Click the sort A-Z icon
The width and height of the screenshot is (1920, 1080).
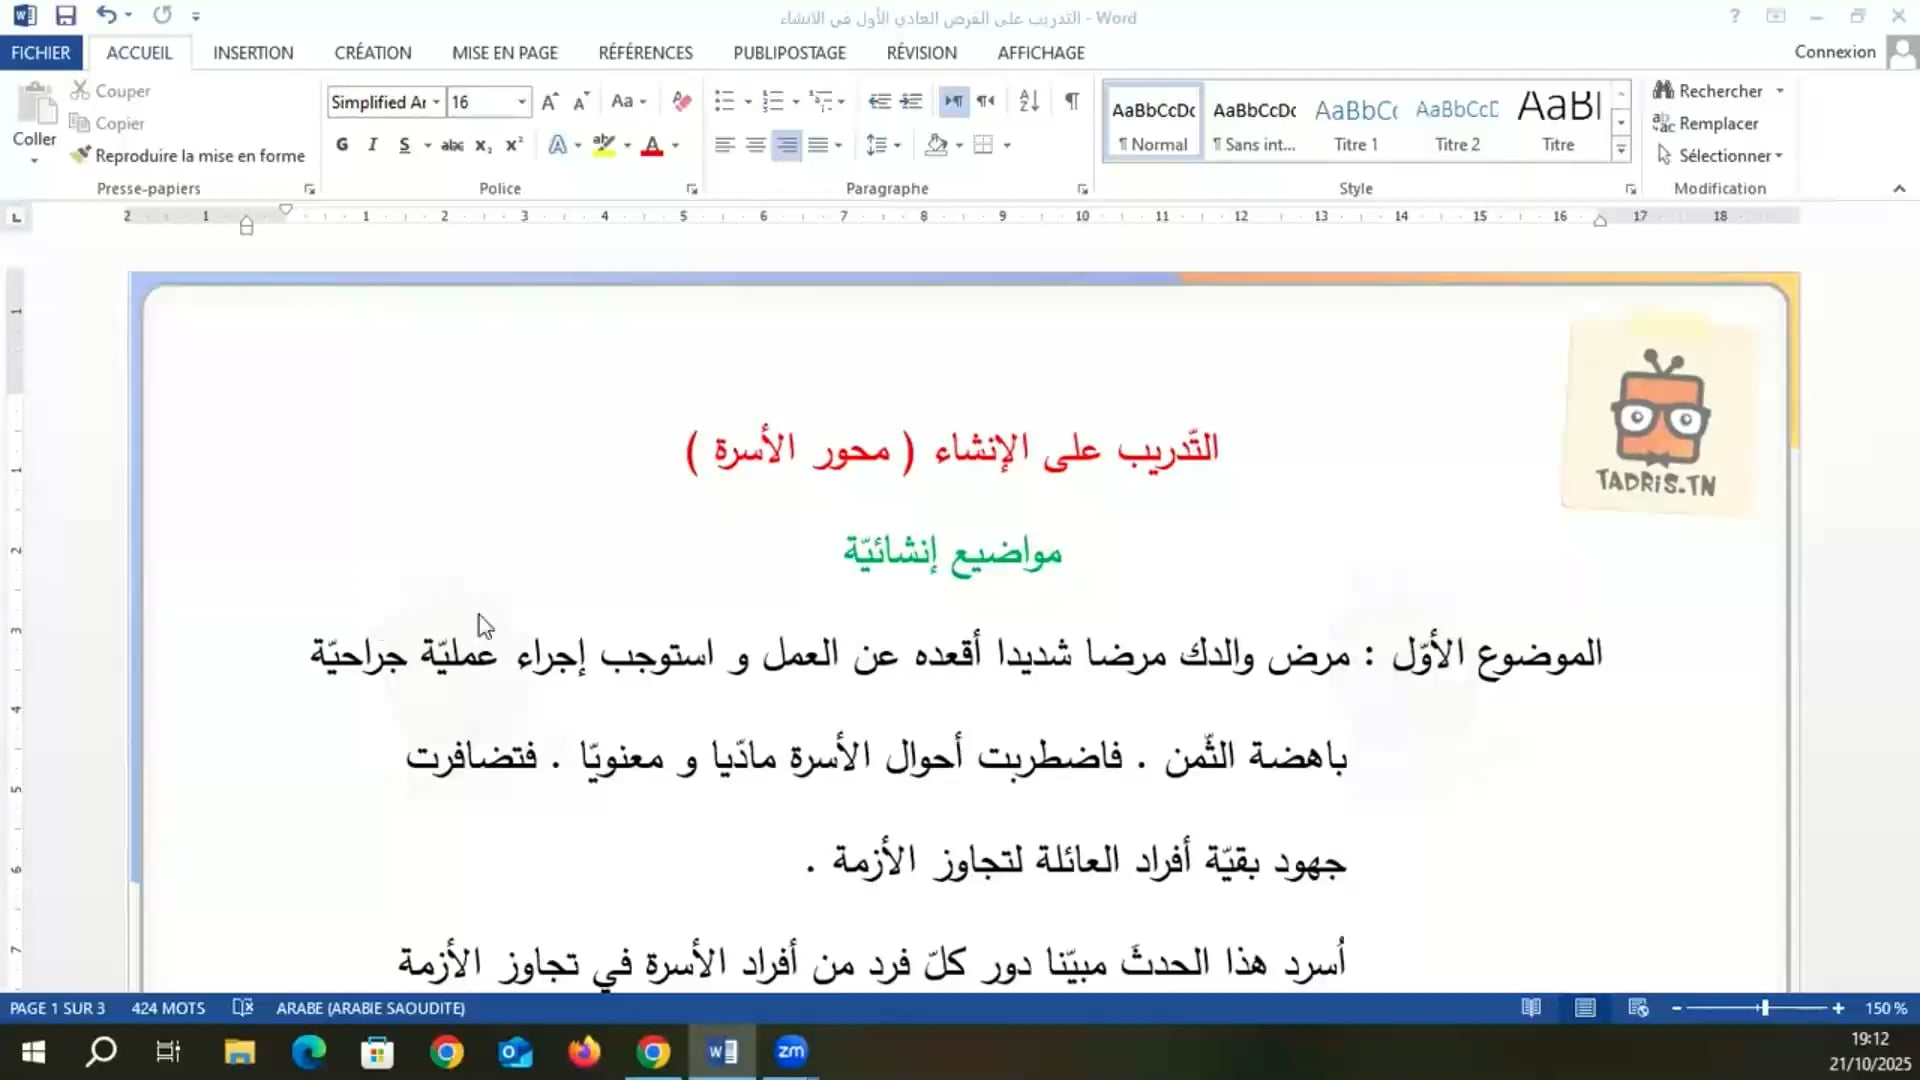click(x=1029, y=101)
